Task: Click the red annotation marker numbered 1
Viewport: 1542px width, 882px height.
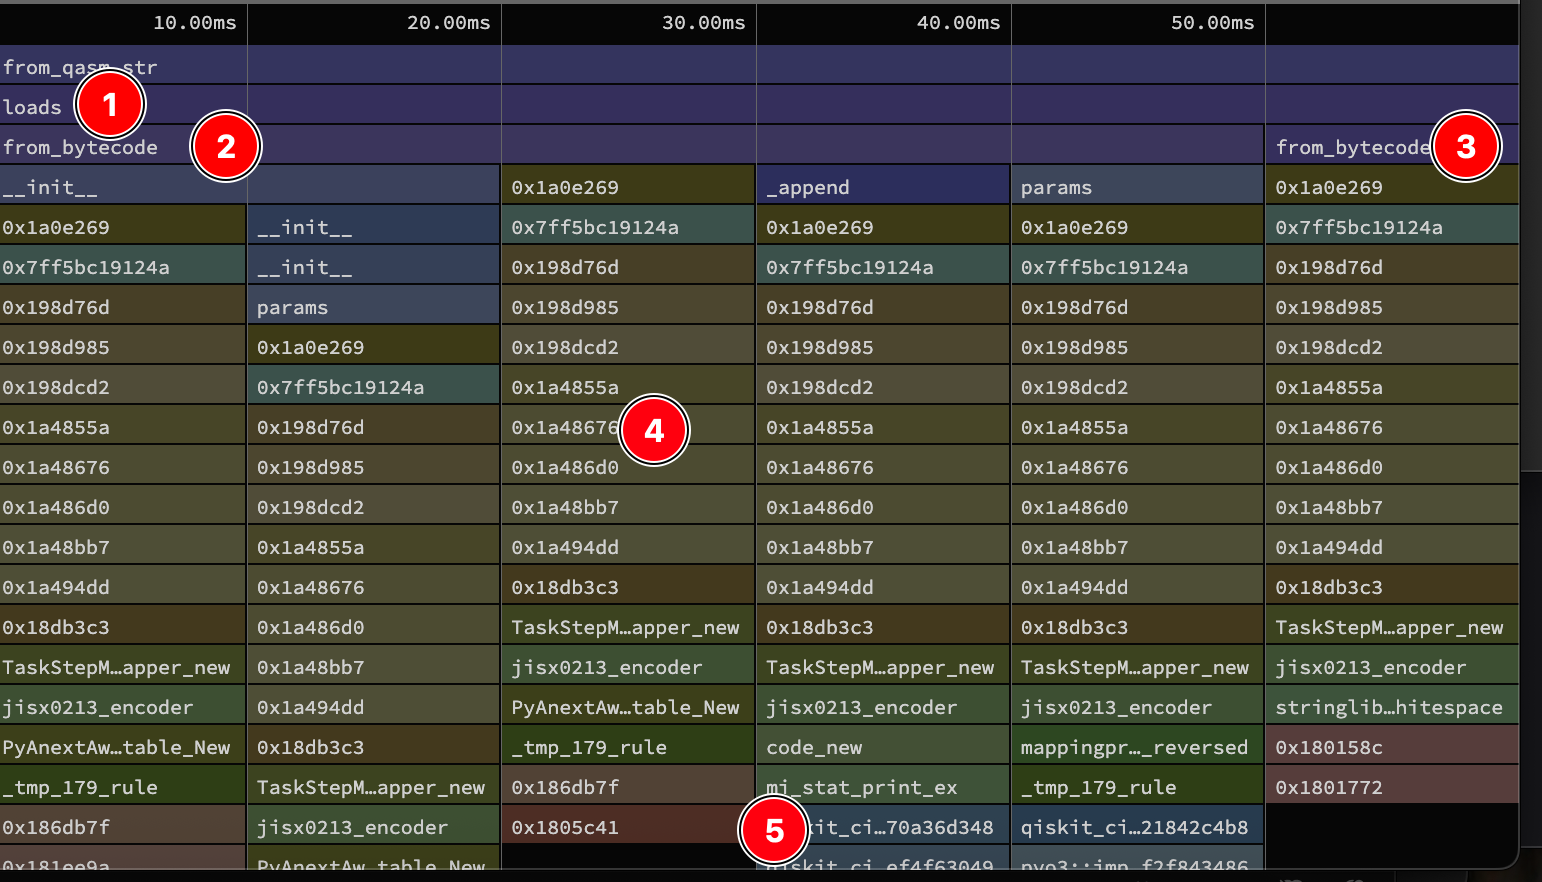Action: click(110, 105)
